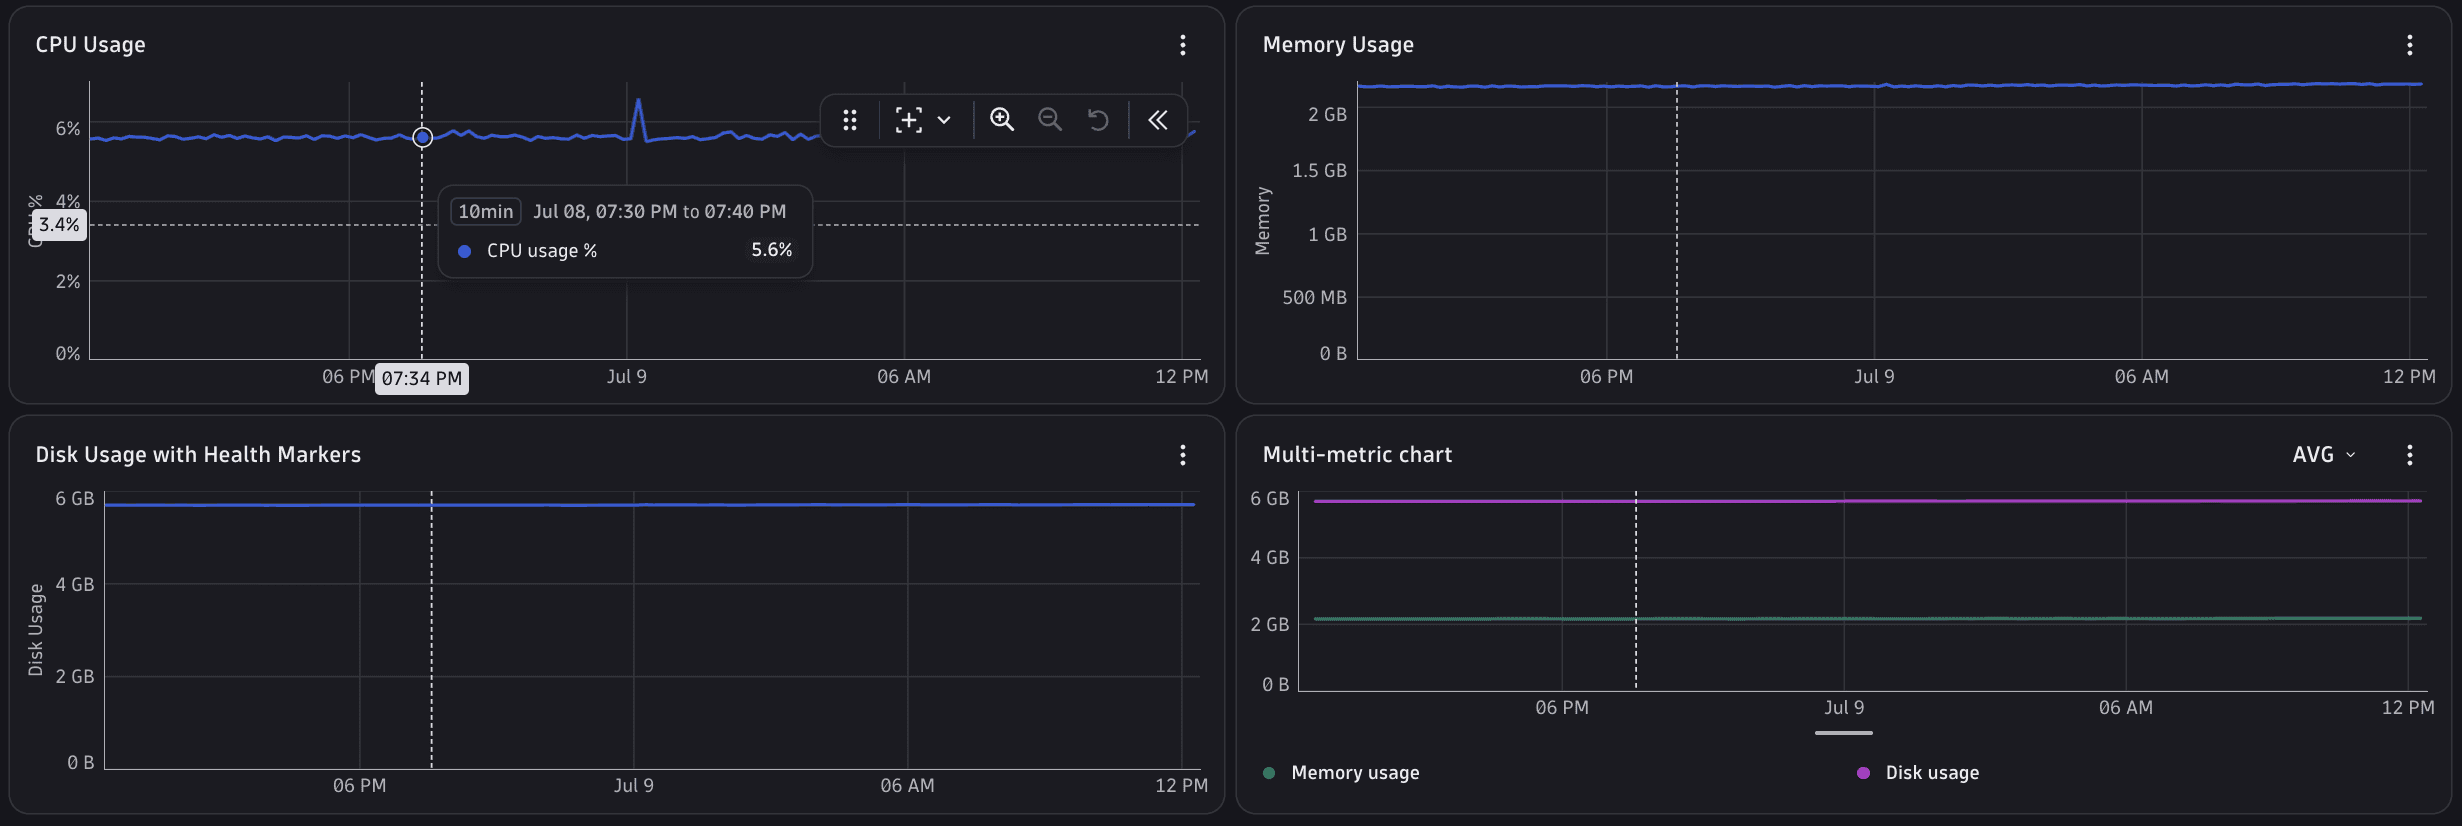The width and height of the screenshot is (2462, 826).
Task: Open the CPU Usage panel options menu
Action: (x=1182, y=45)
